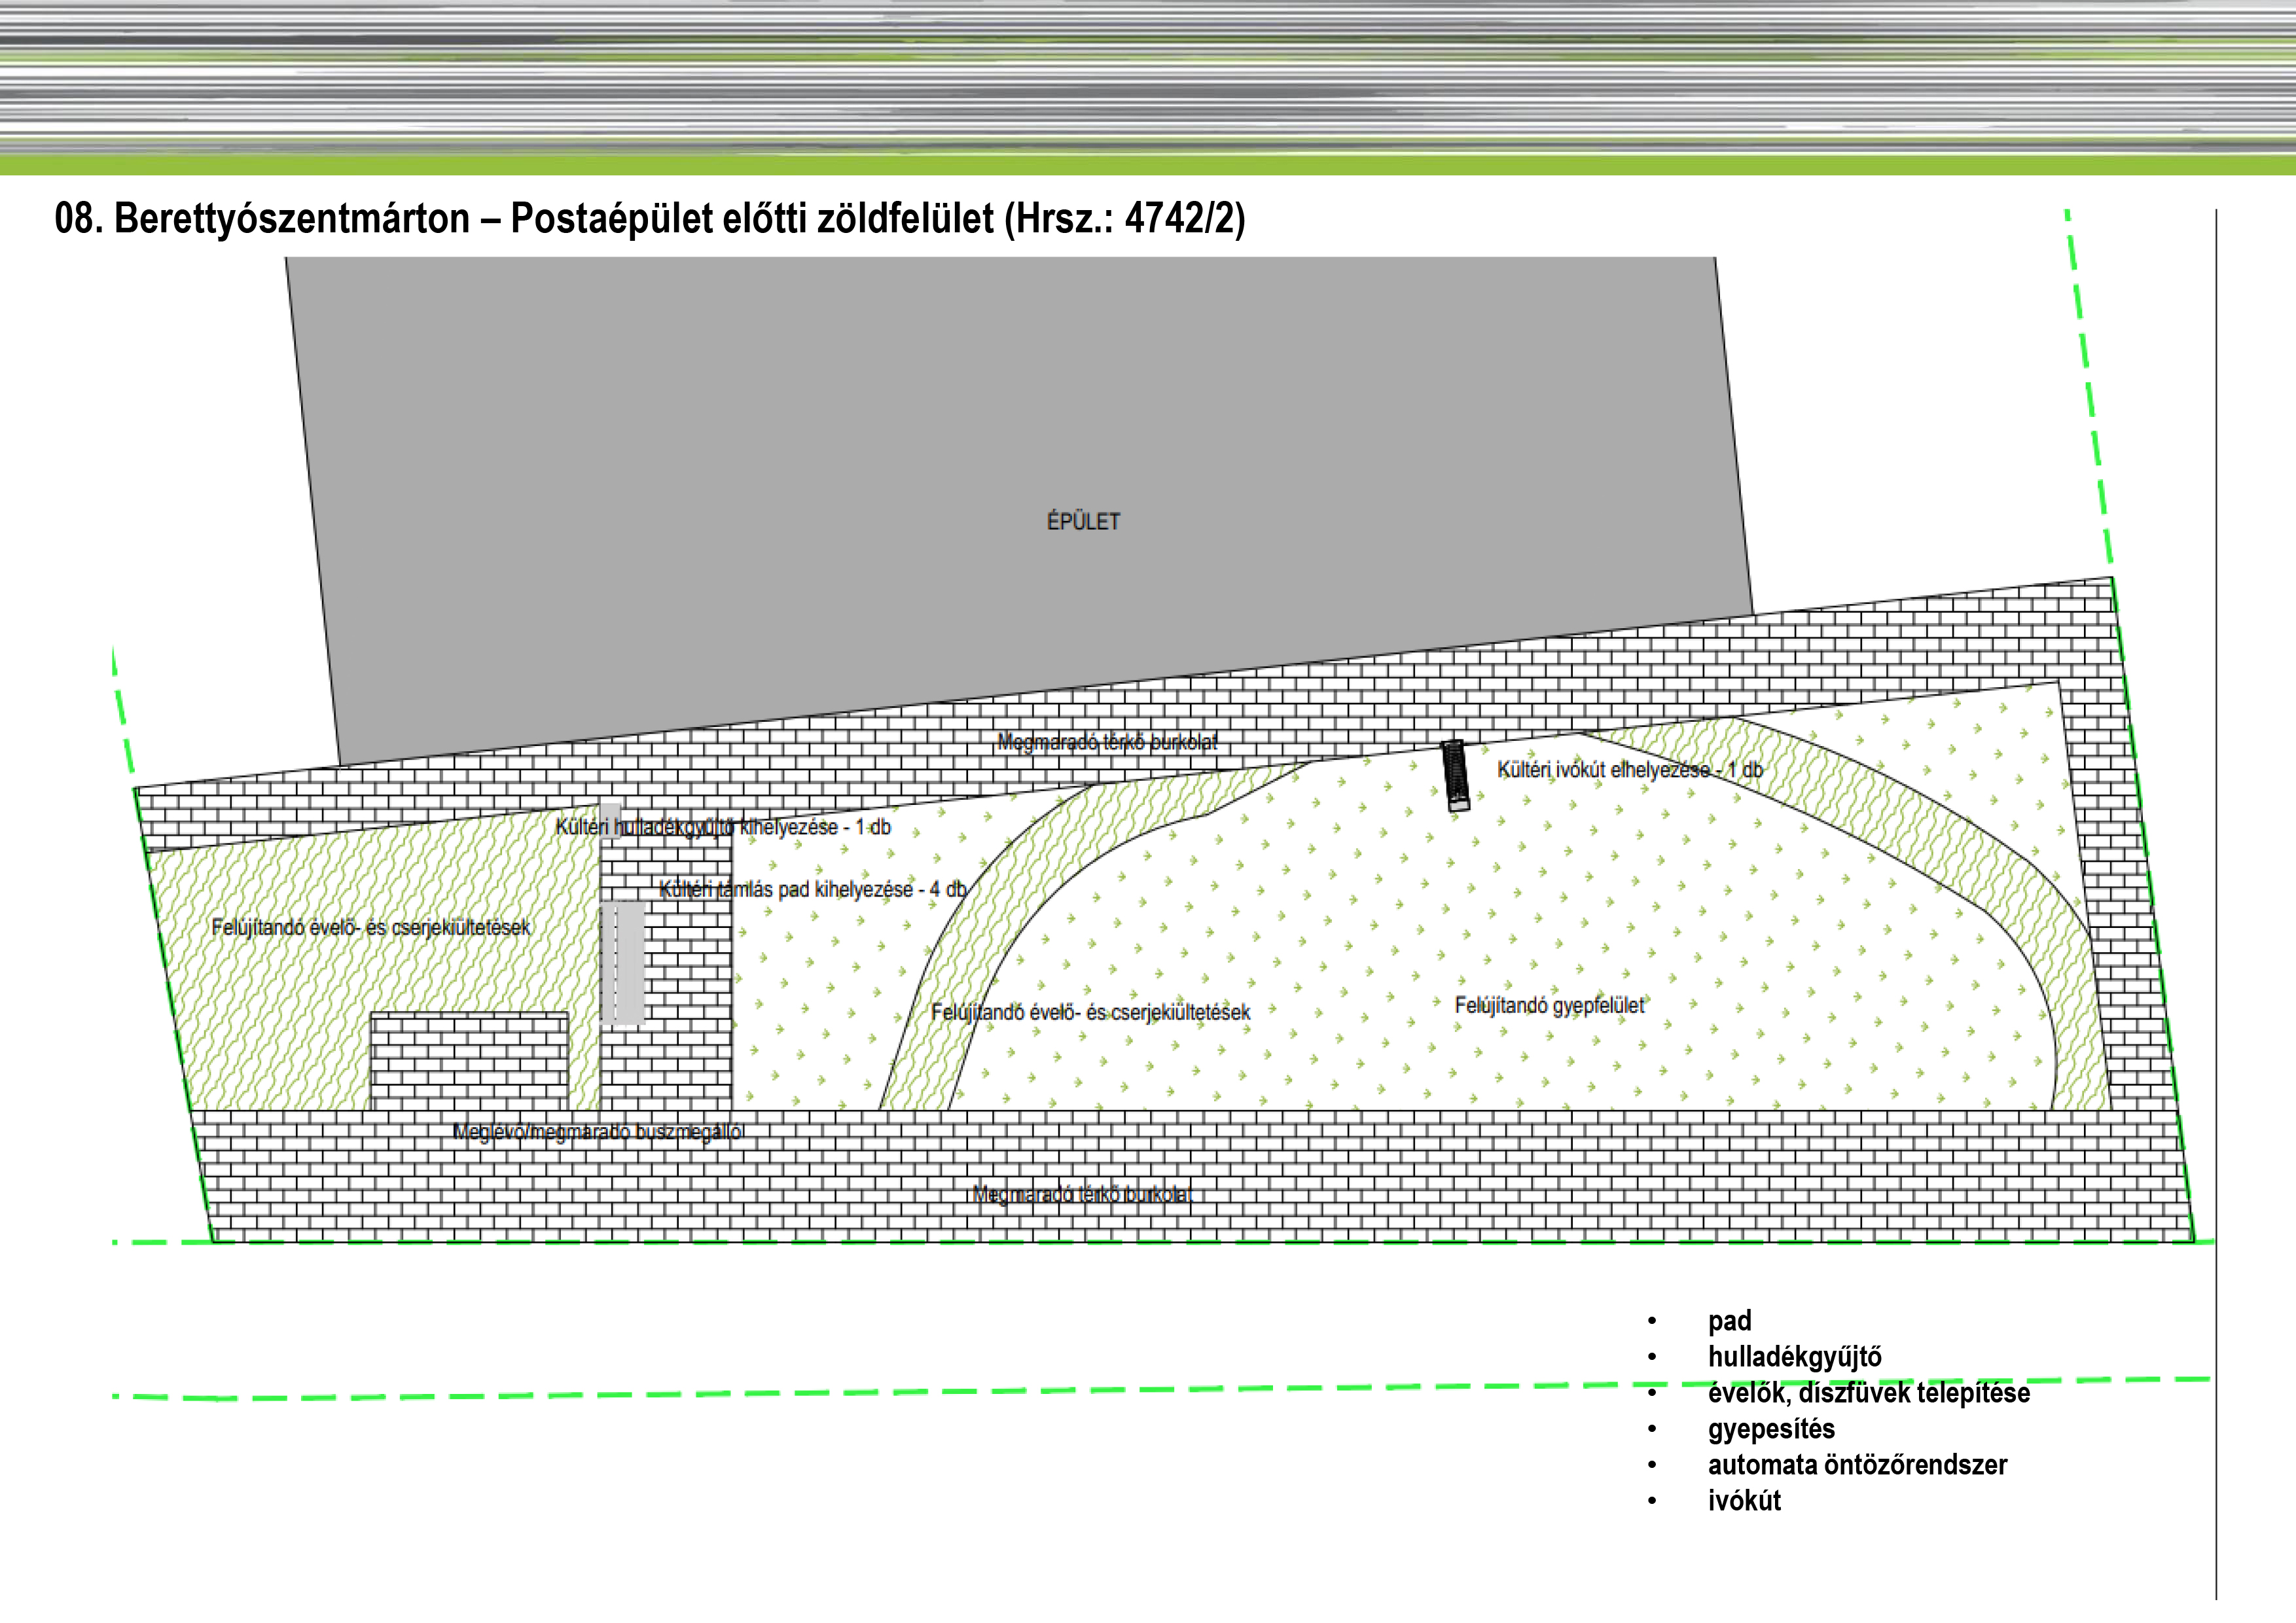The height and width of the screenshot is (1623, 2296).
Task: Click the black drinking fountain symbol
Action: [1456, 774]
